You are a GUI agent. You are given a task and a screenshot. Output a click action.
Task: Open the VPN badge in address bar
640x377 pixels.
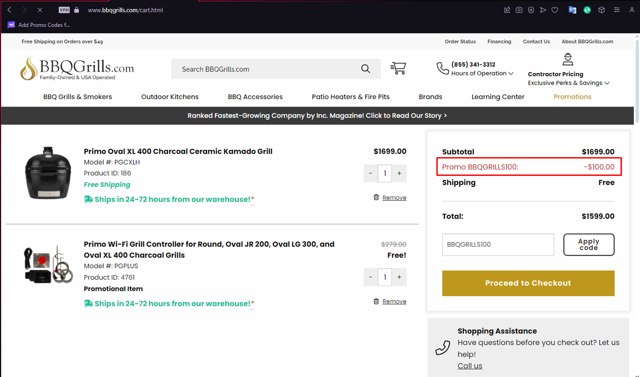[x=64, y=10]
